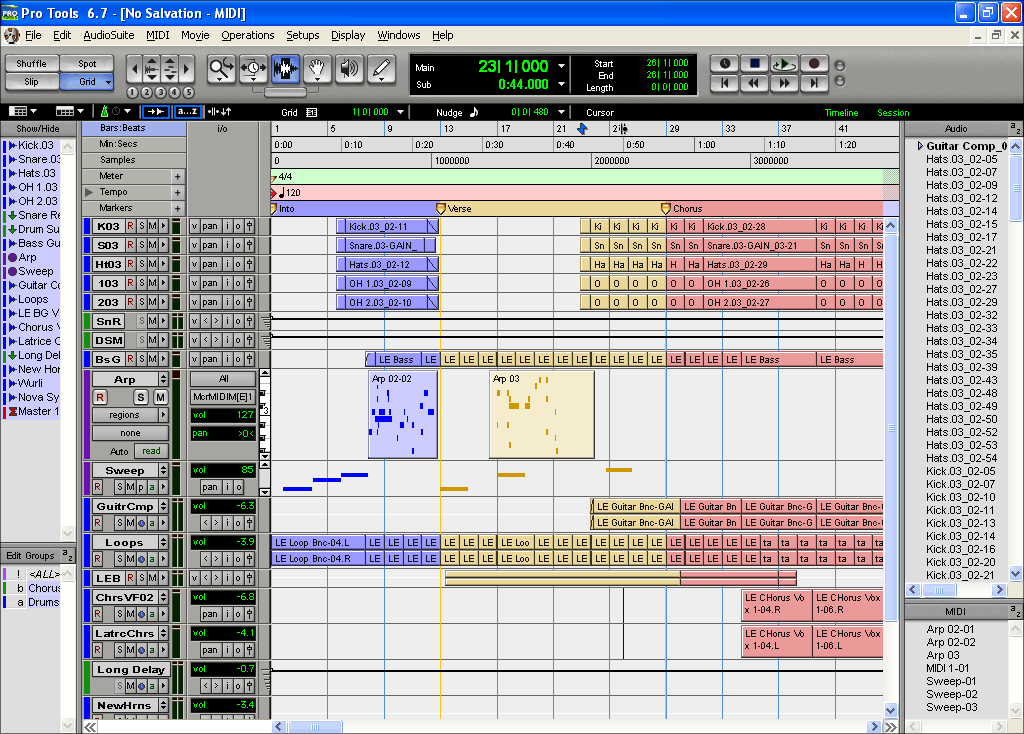1024x734 pixels.
Task: Mute the Long Delay track
Action: tap(131, 686)
